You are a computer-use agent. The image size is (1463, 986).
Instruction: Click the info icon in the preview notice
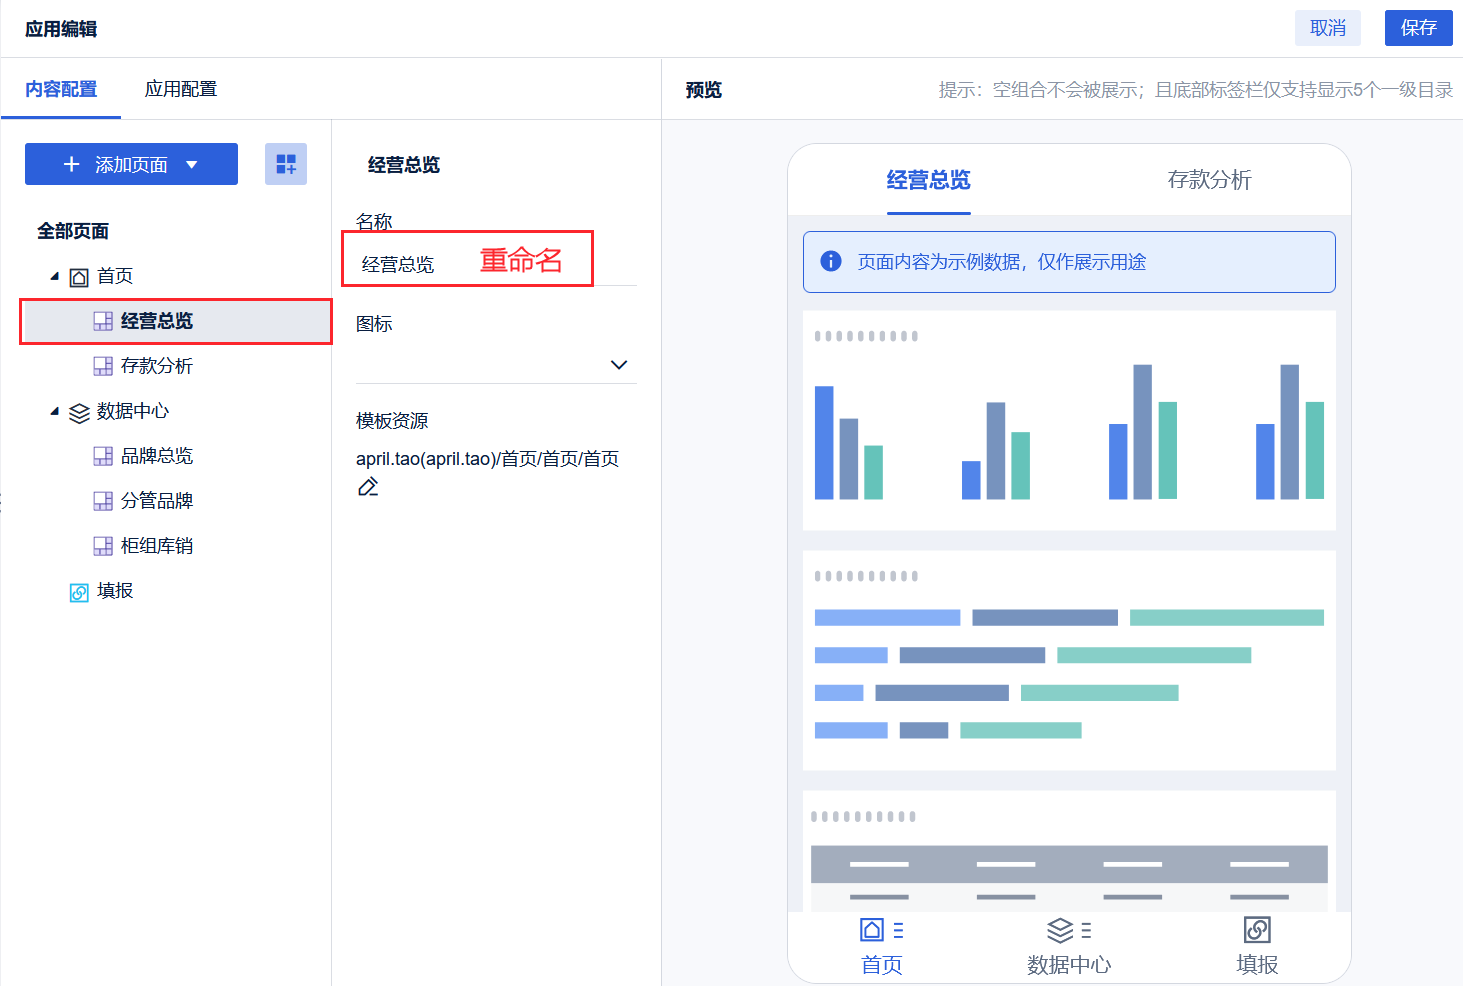(x=831, y=261)
